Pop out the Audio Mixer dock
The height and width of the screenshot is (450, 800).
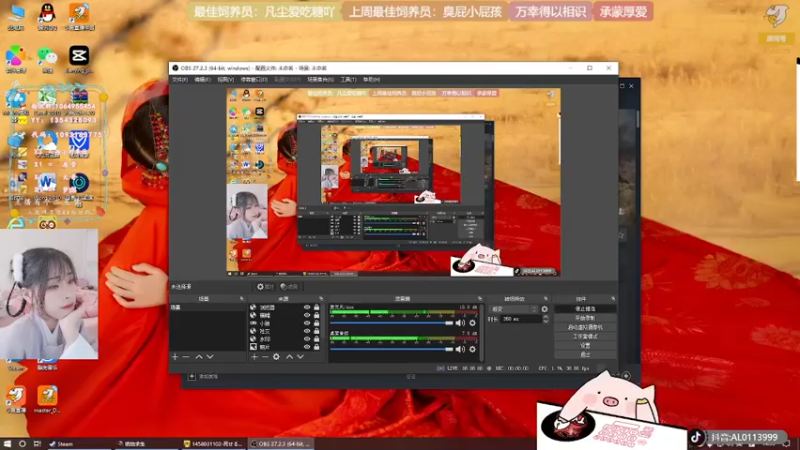(x=480, y=298)
